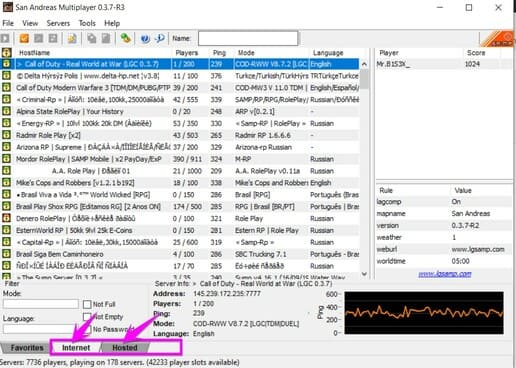
Task: Click the Delete Server toolbar icon
Action: (x=39, y=39)
